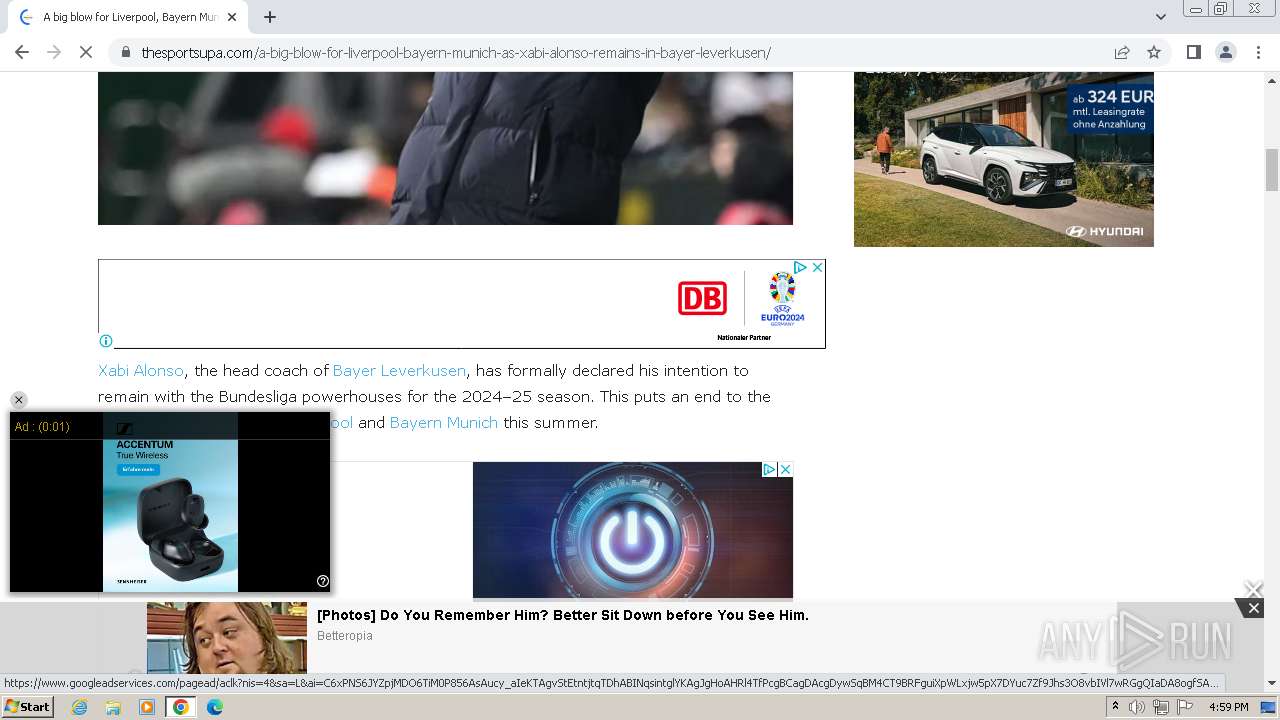Open Chrome three-dot menu
This screenshot has height=720, width=1280.
click(x=1257, y=52)
